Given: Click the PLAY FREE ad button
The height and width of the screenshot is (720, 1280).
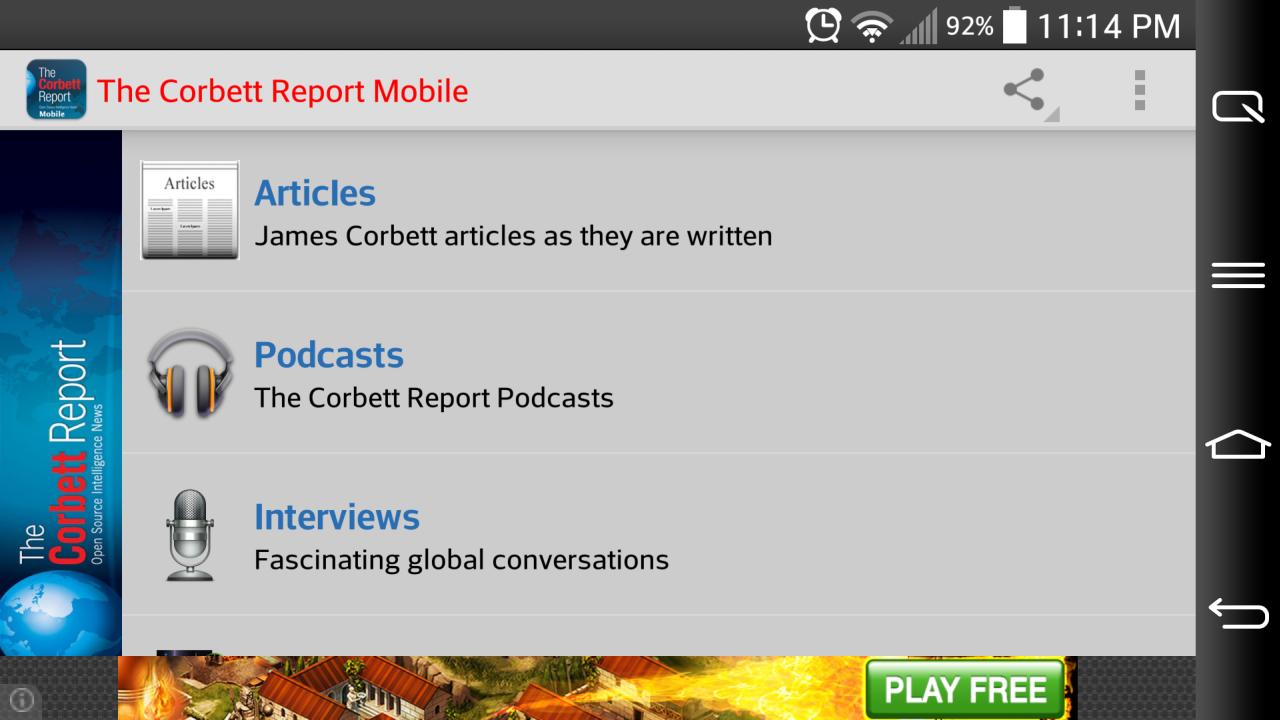Looking at the screenshot, I should (x=965, y=690).
